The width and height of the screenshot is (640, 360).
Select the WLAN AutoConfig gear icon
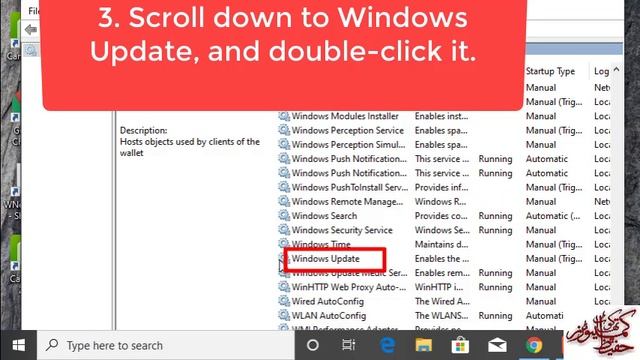(x=284, y=316)
